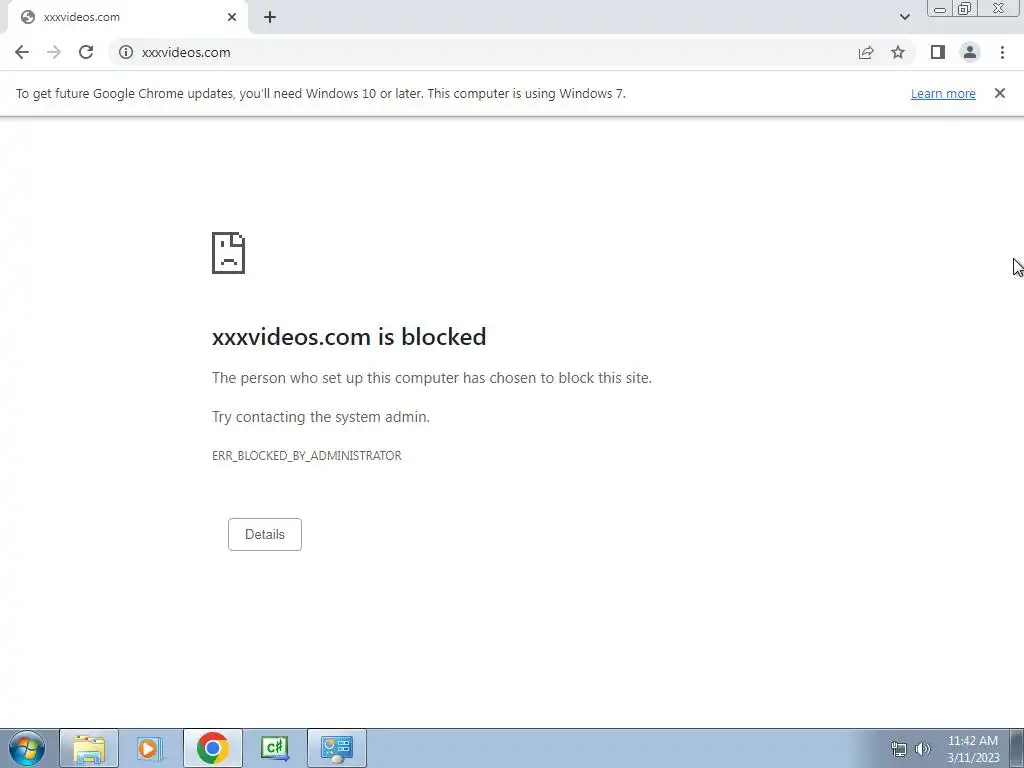Open the control panel taskbar item
This screenshot has height=768, width=1024.
(x=336, y=748)
